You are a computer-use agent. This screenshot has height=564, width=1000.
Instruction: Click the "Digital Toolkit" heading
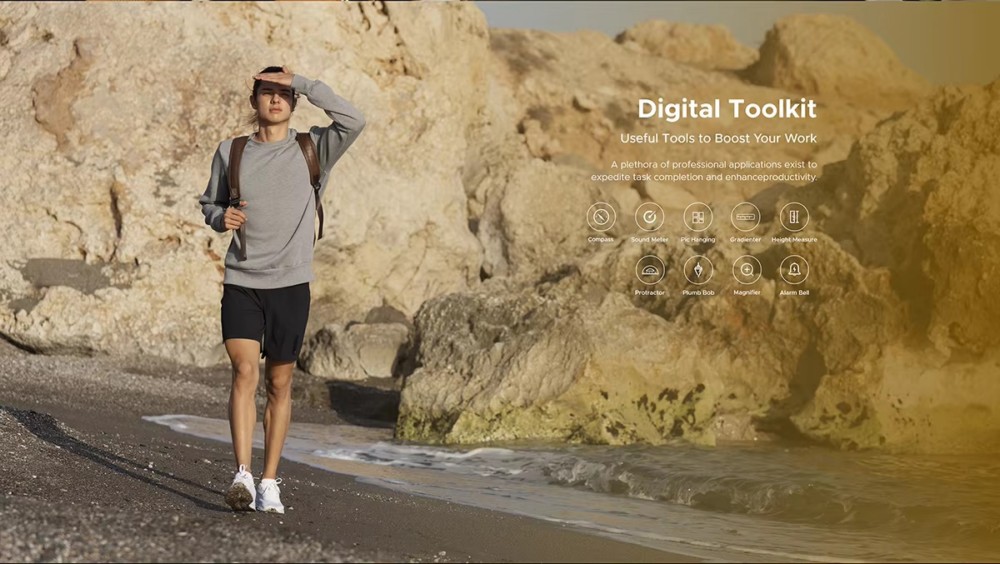[x=726, y=109]
